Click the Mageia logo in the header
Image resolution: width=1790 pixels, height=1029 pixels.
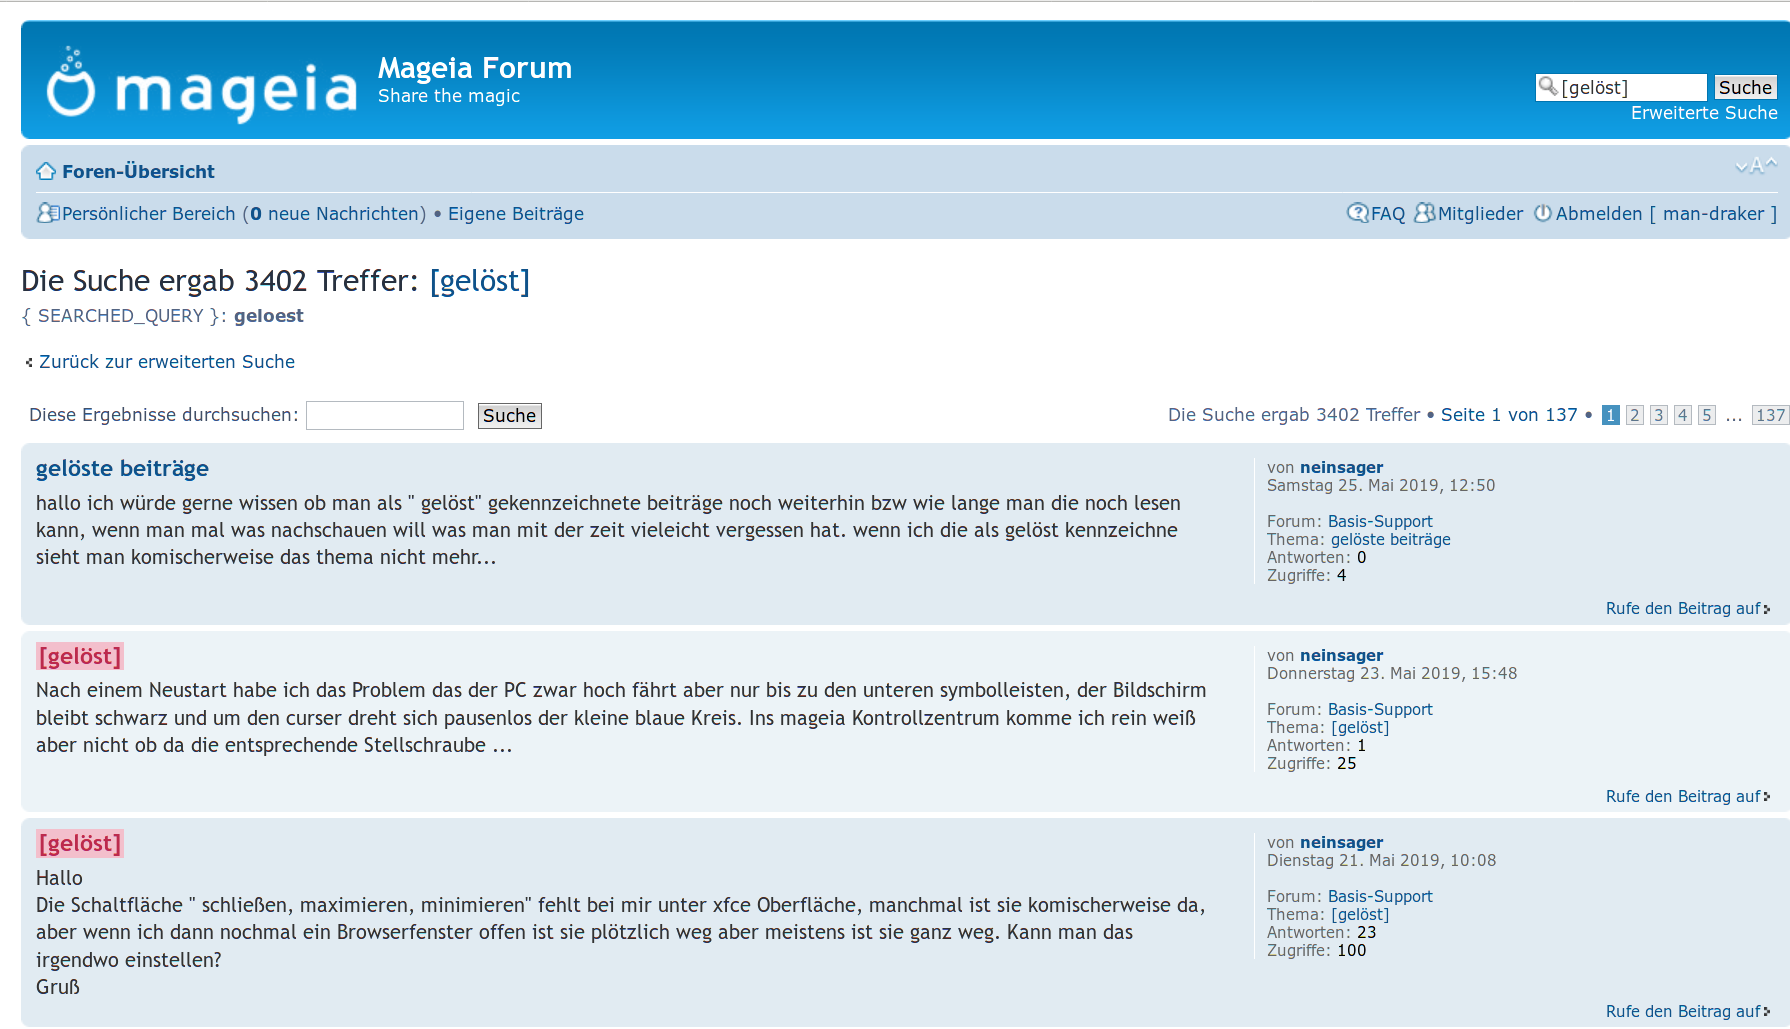[201, 85]
